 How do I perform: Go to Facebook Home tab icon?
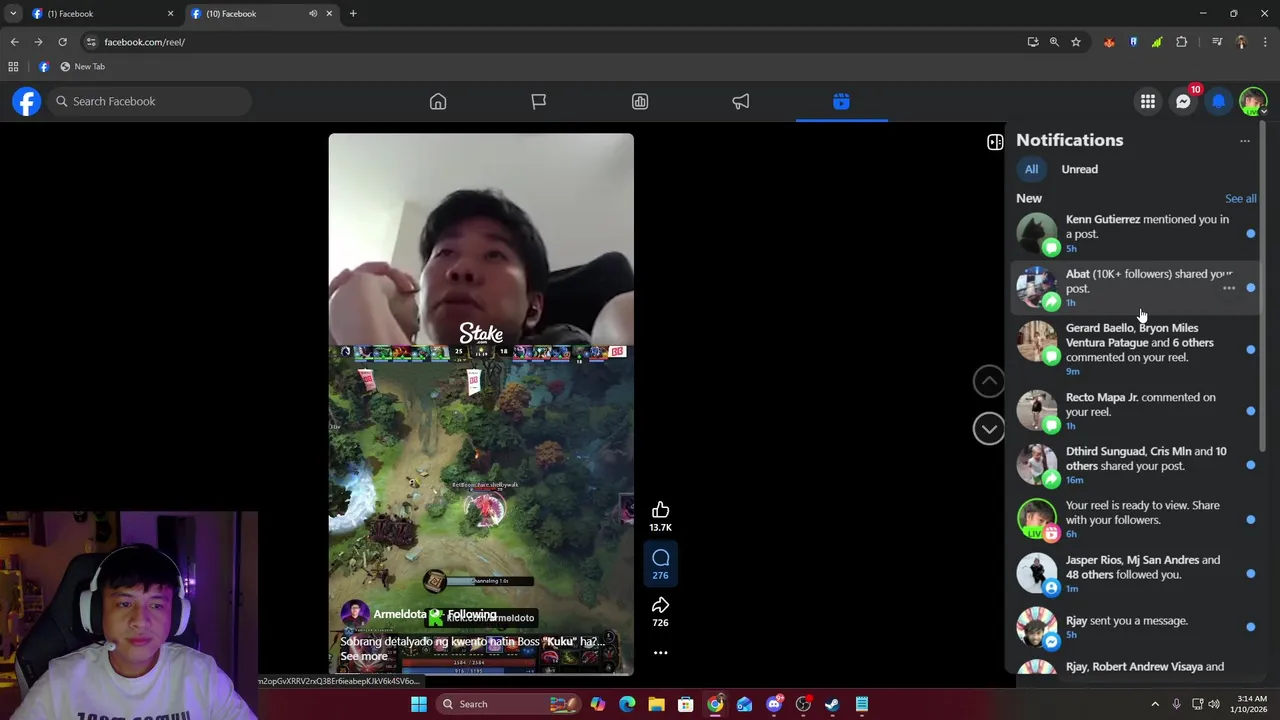[x=438, y=101]
